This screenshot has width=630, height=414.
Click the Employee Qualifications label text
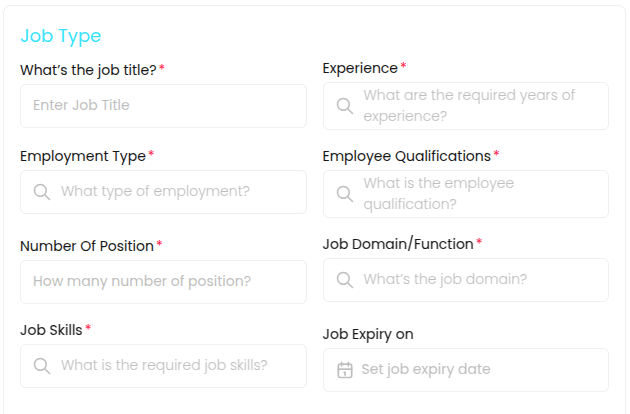tap(406, 156)
